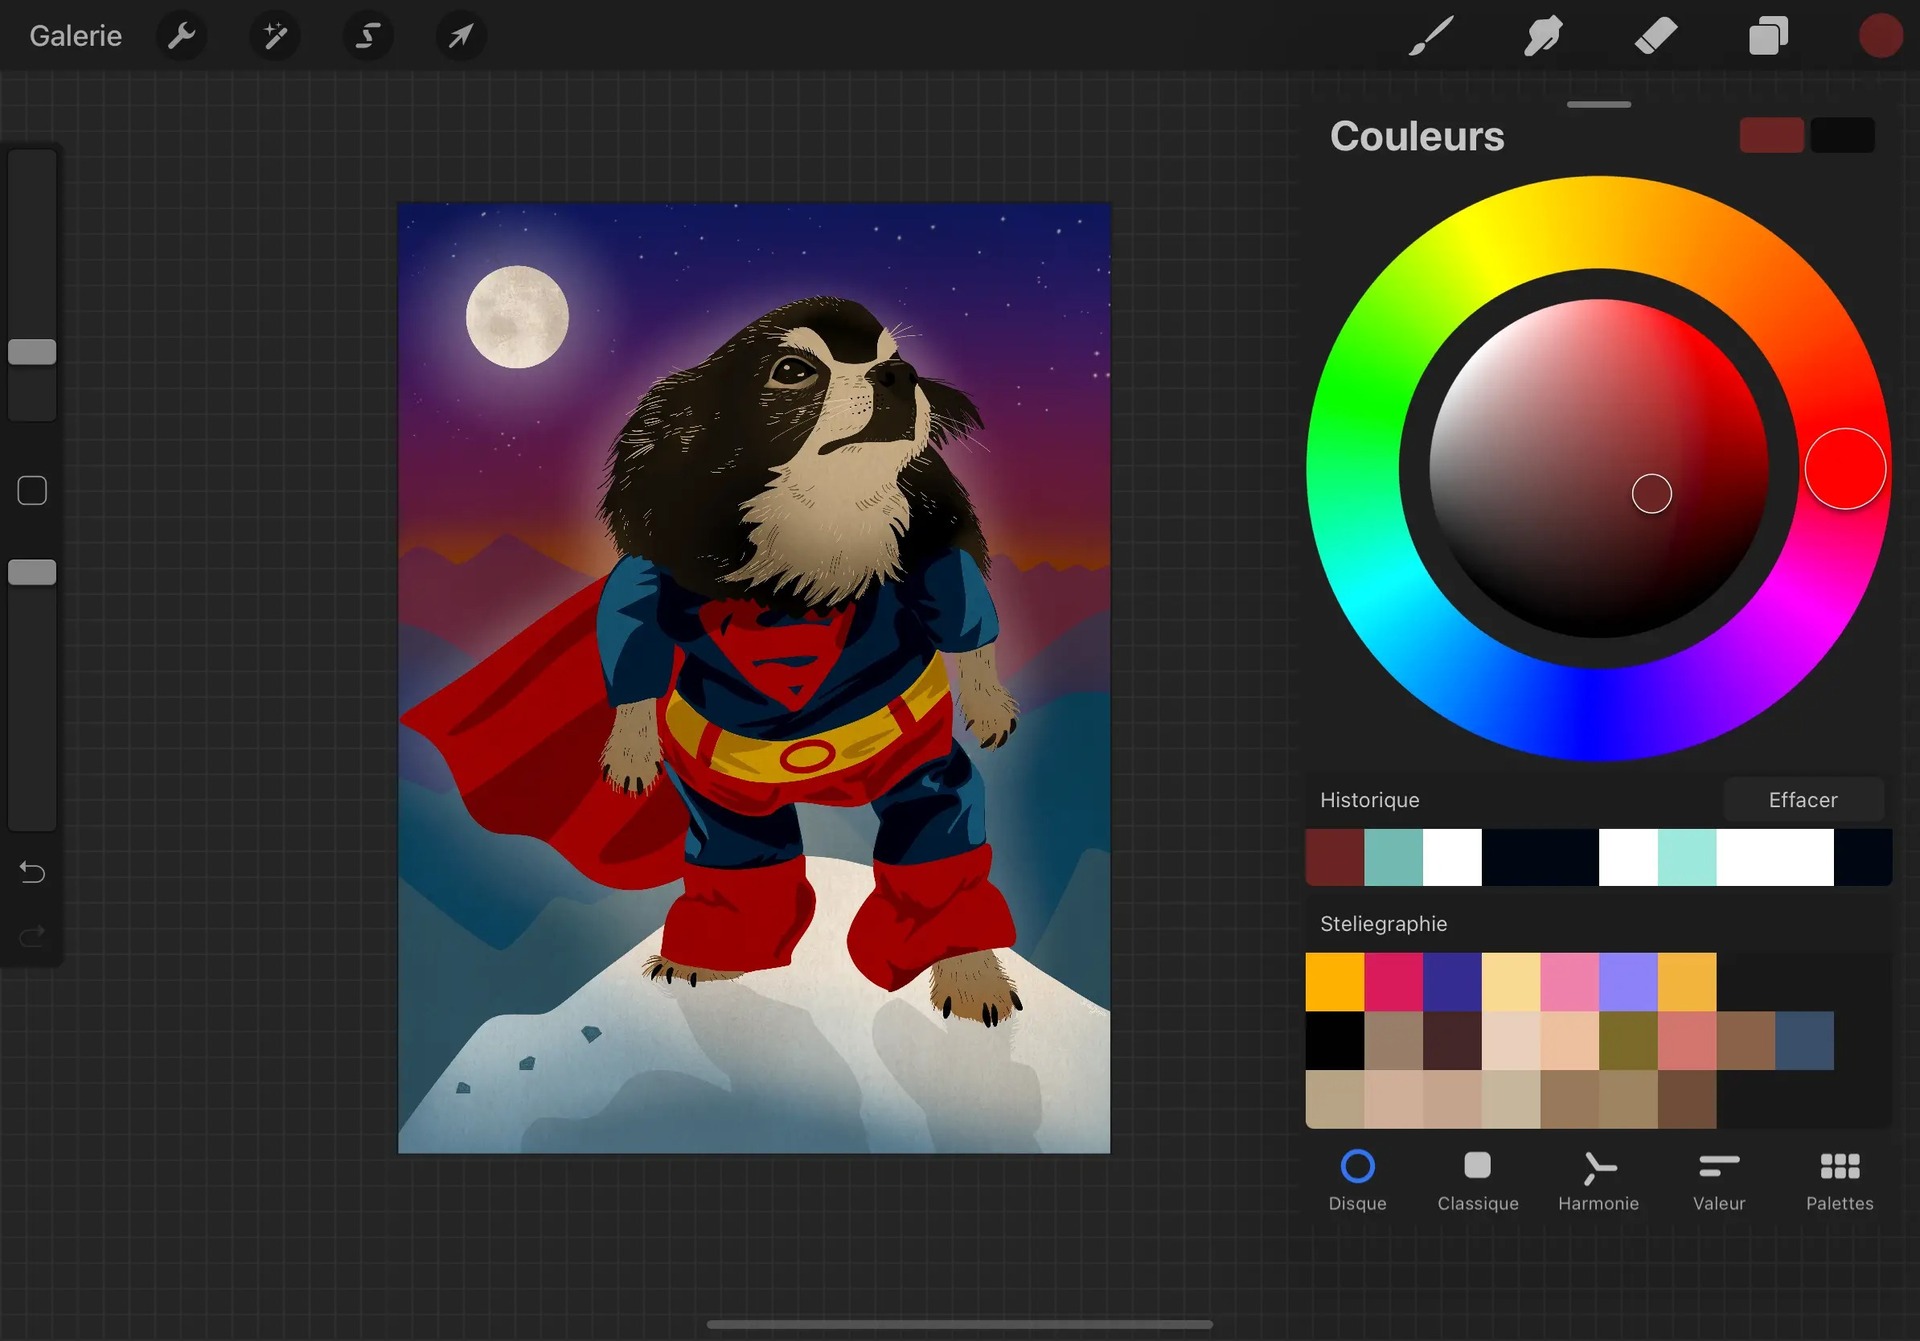
Task: Switch to the Classique color tab
Action: (1477, 1180)
